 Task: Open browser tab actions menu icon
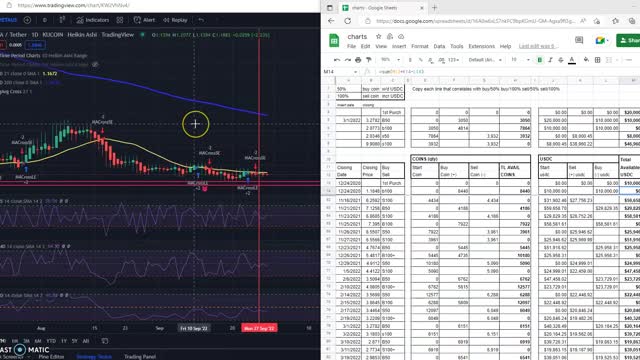(x=330, y=8)
